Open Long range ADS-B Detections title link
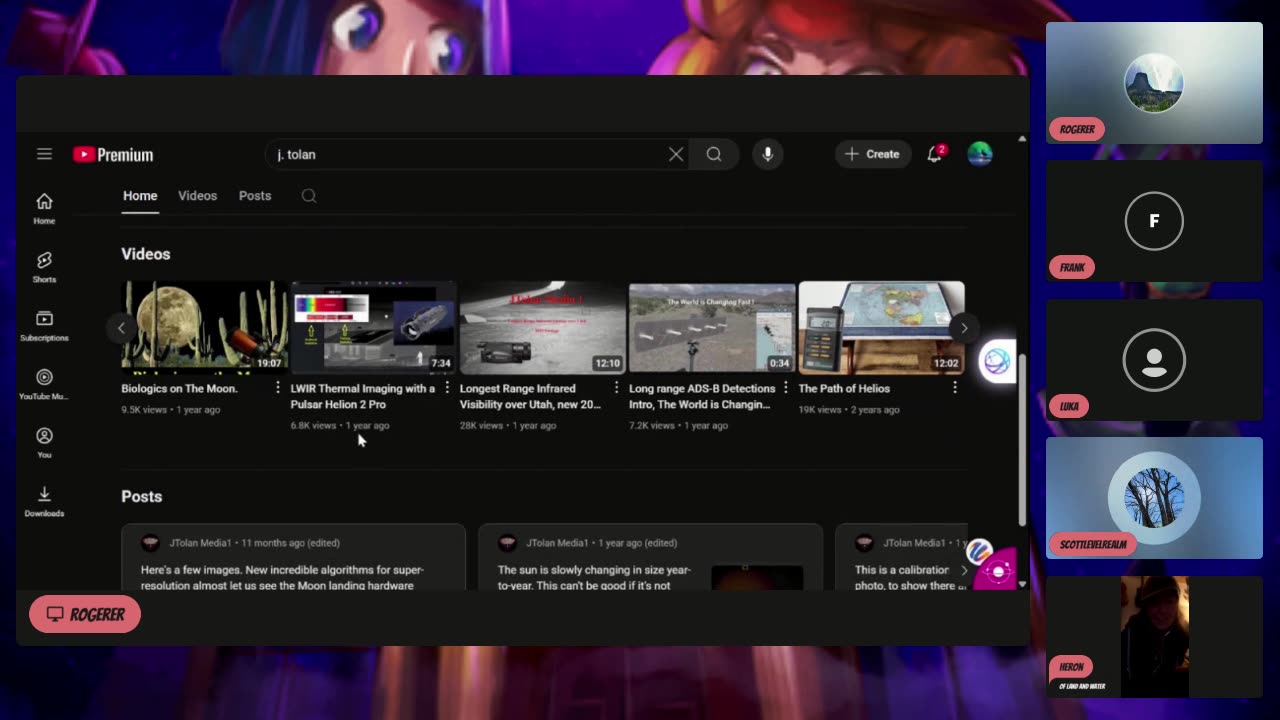 702,396
